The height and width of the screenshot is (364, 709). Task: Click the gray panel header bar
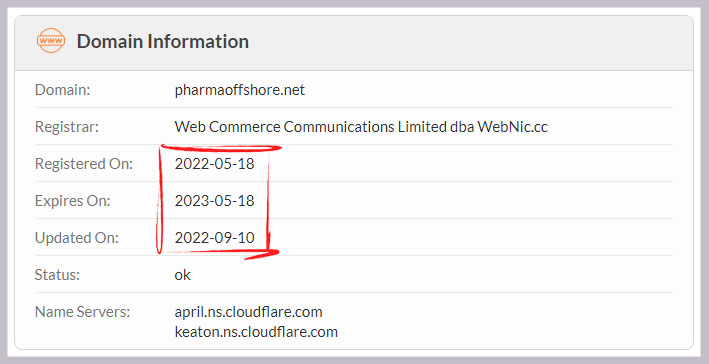pos(354,43)
